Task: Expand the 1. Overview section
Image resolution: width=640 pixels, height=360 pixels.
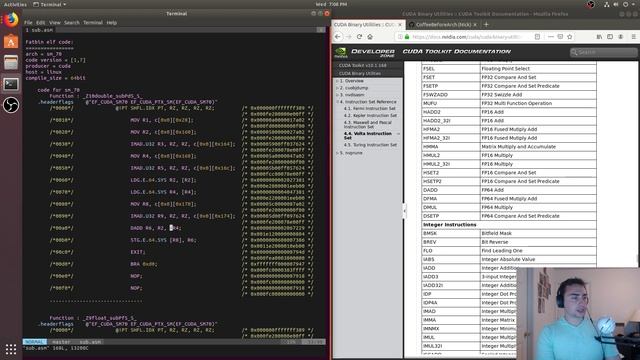Action: point(337,81)
